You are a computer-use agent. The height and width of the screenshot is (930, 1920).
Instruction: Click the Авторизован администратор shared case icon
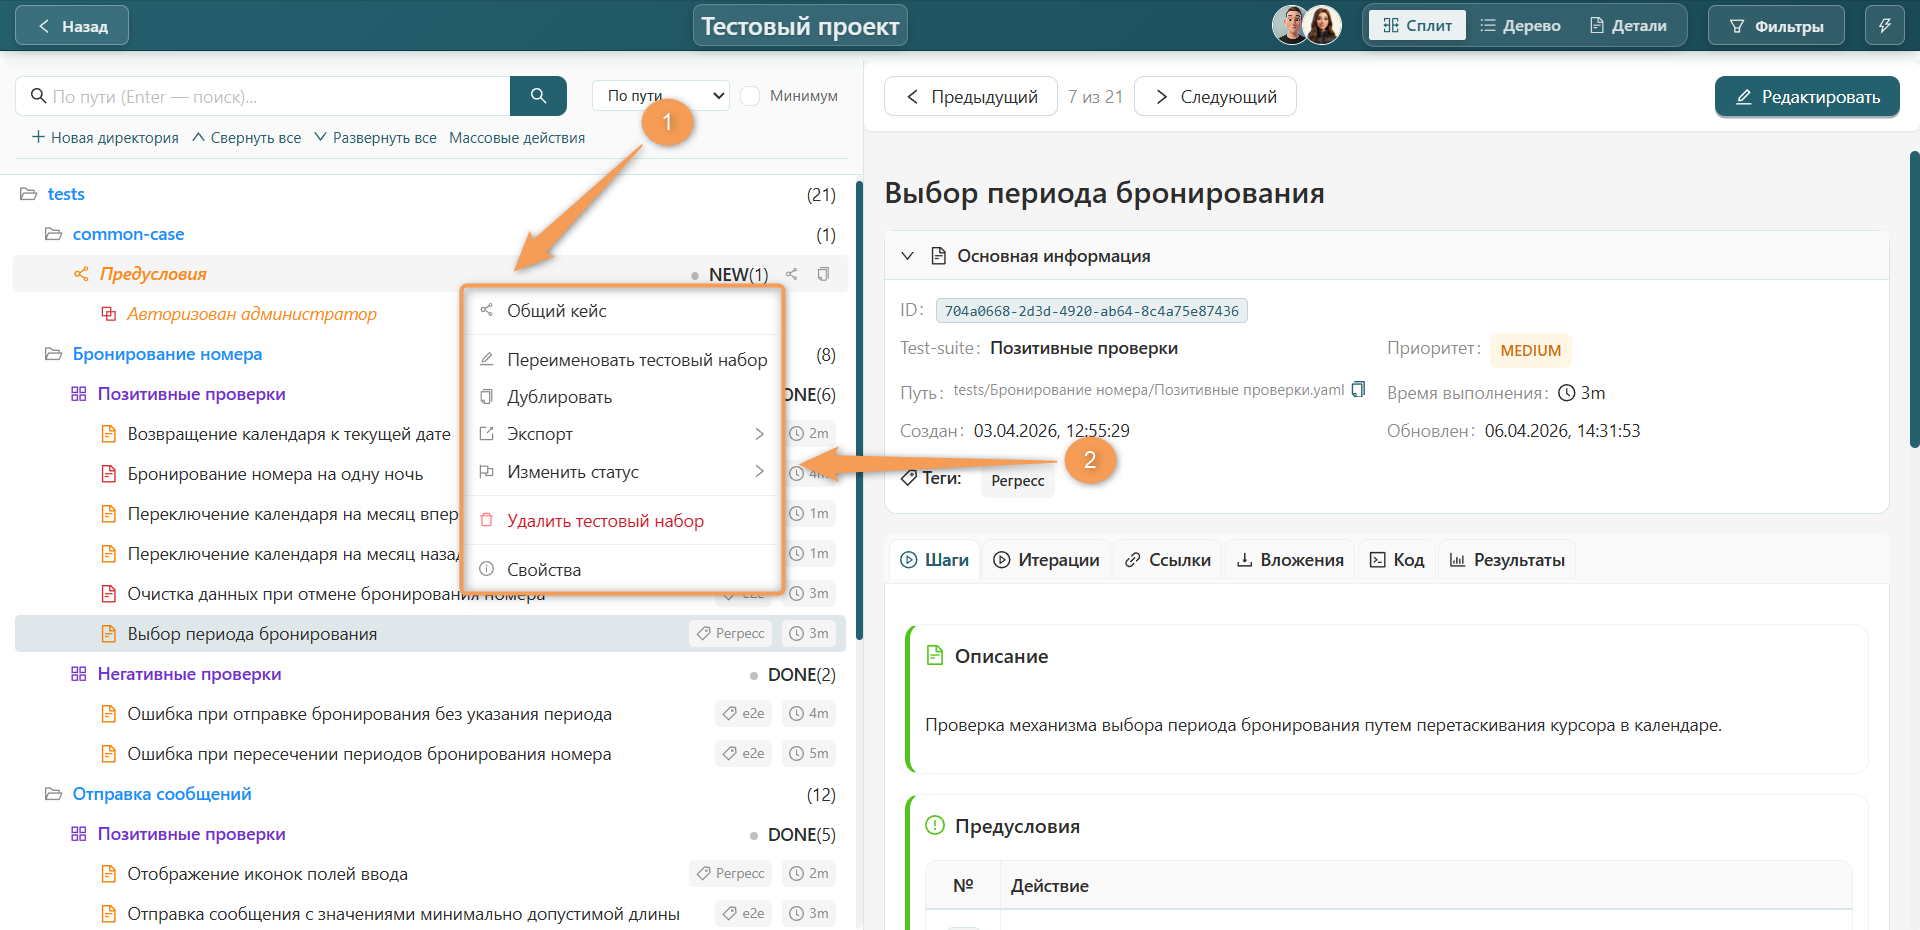(109, 314)
